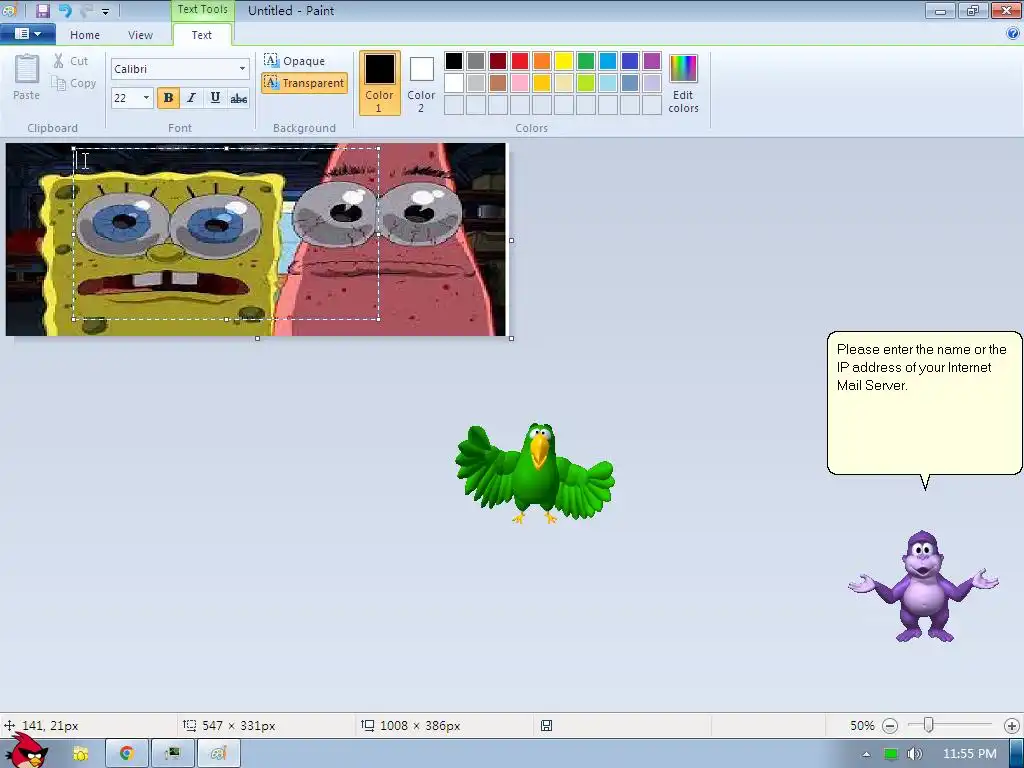The height and width of the screenshot is (768, 1024).
Task: Click Bonzi's mail server speech balloon
Action: [924, 403]
